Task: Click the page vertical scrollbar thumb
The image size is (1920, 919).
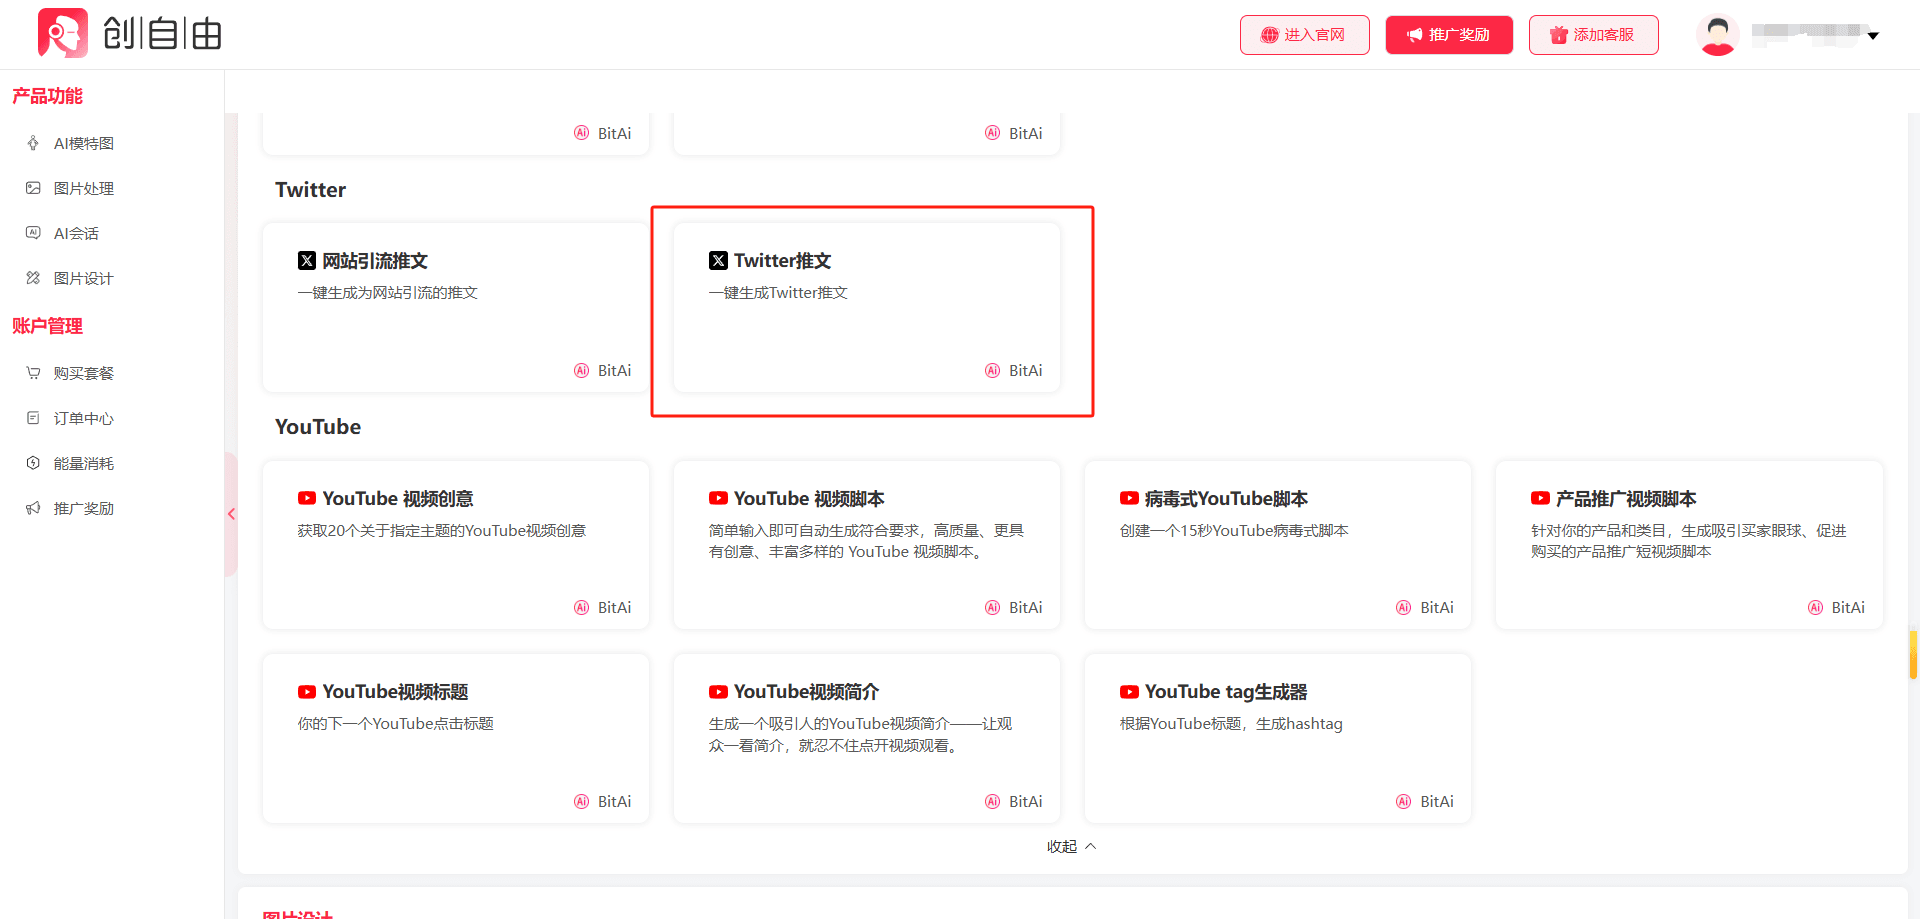Action: 1913,655
